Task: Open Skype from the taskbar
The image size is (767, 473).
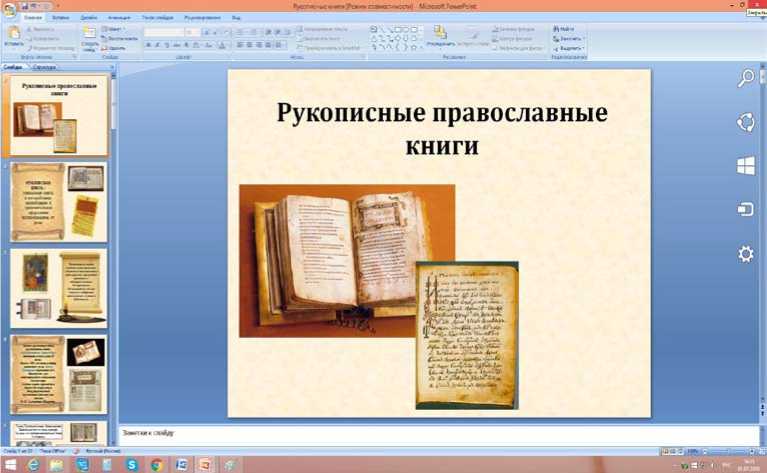Action: [132, 465]
